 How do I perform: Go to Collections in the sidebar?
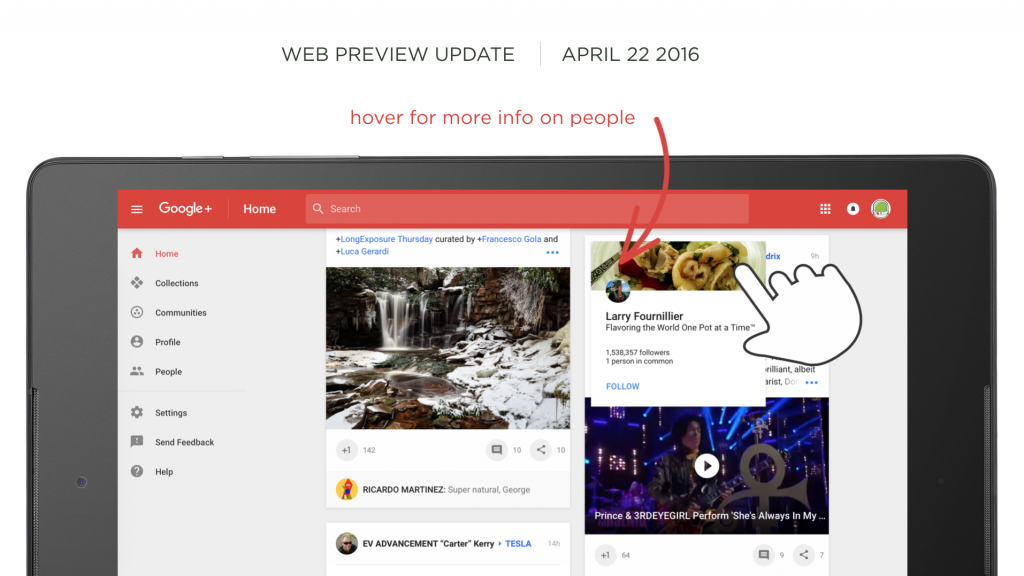tap(176, 283)
